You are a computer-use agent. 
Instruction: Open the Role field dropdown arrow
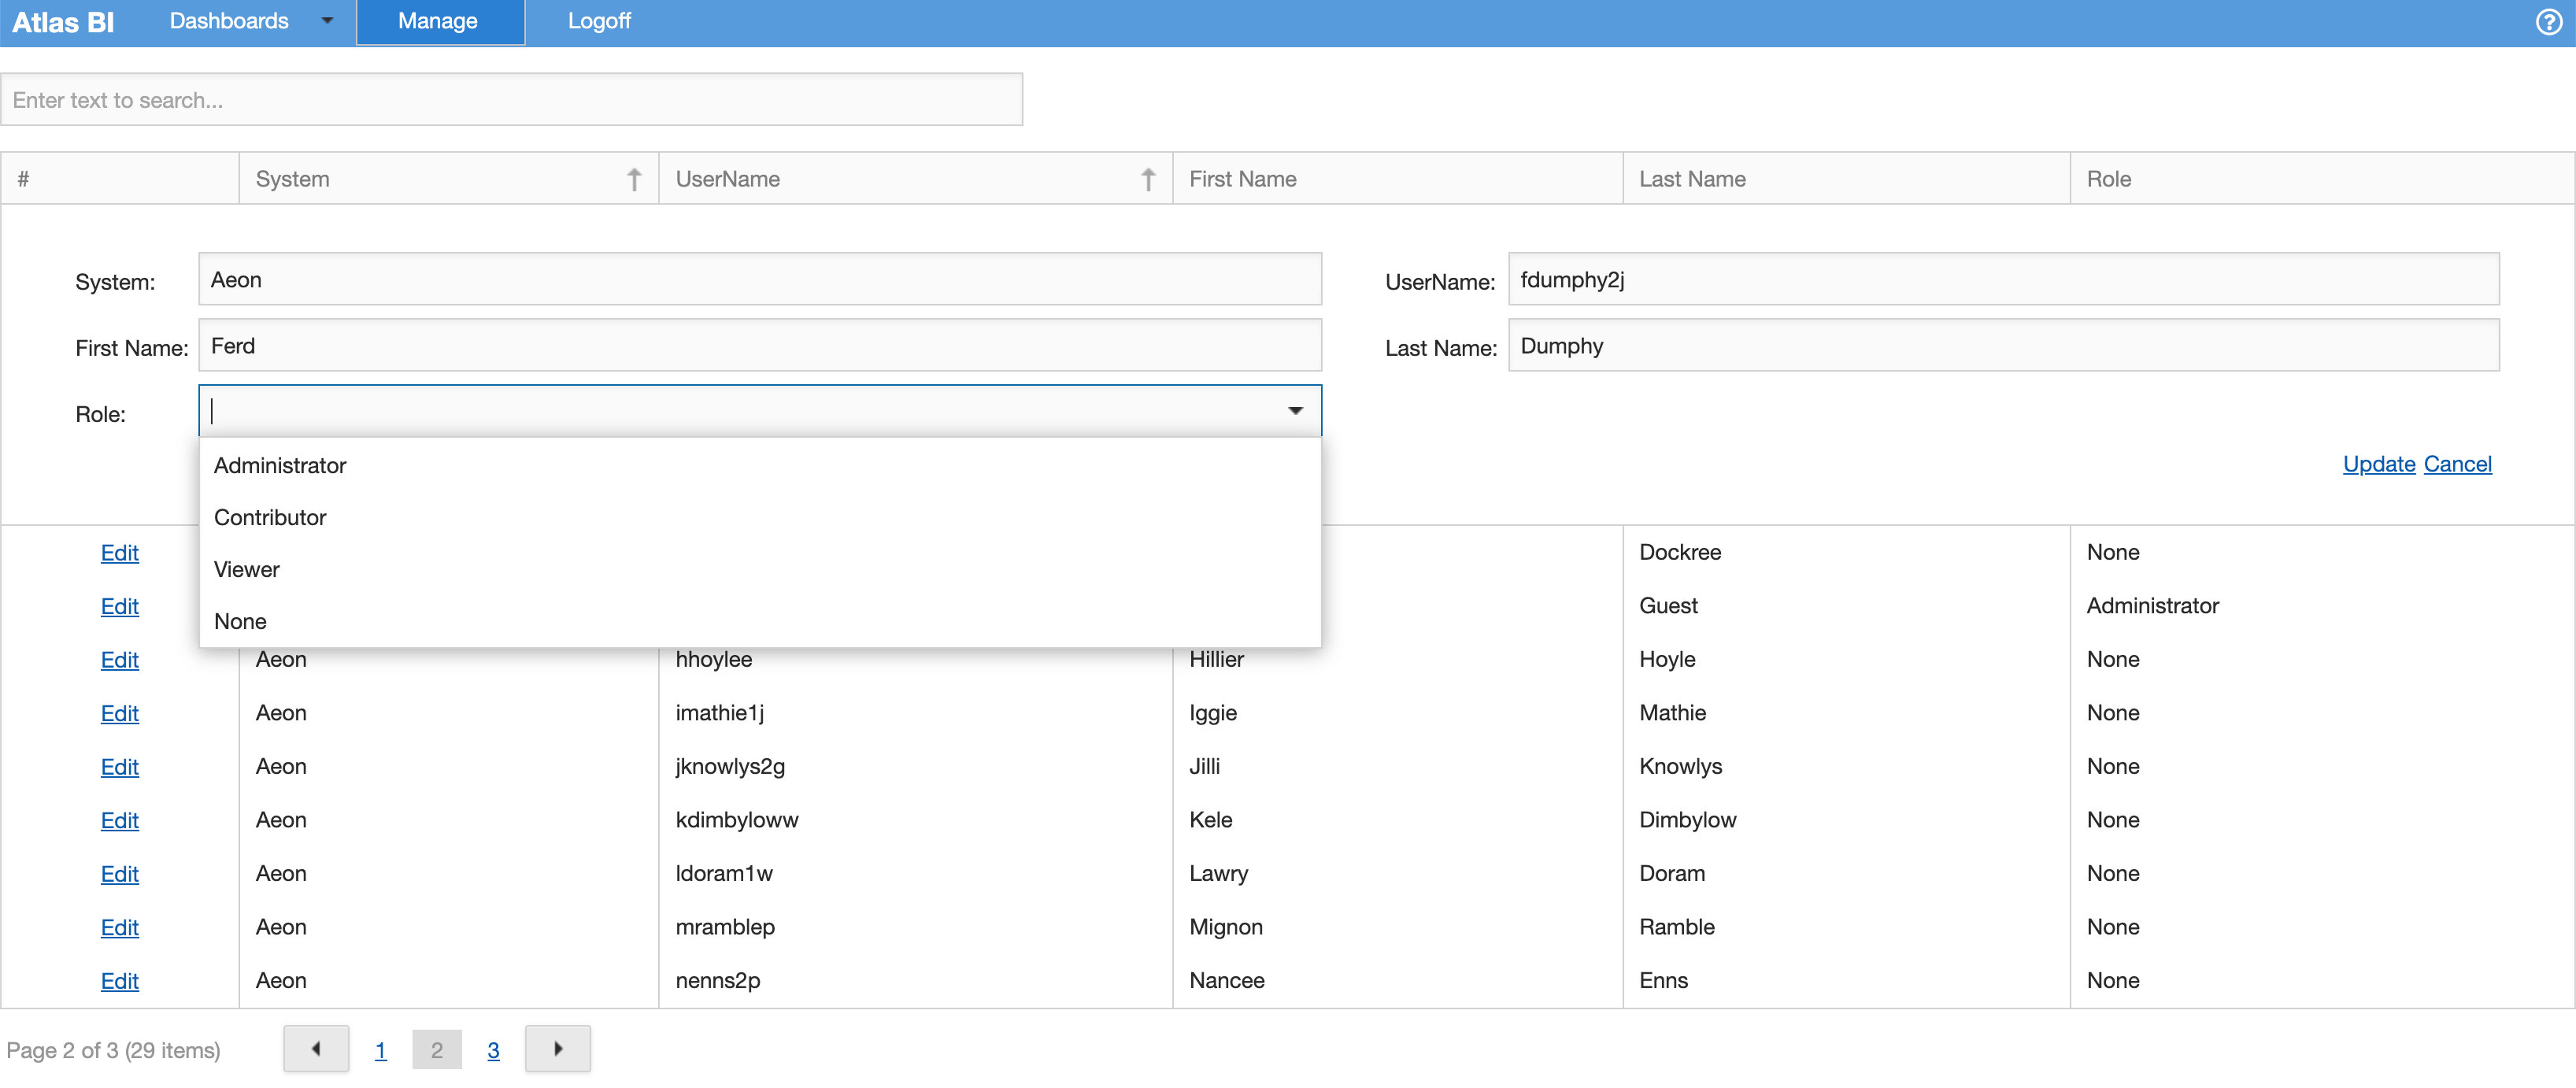pos(1295,411)
